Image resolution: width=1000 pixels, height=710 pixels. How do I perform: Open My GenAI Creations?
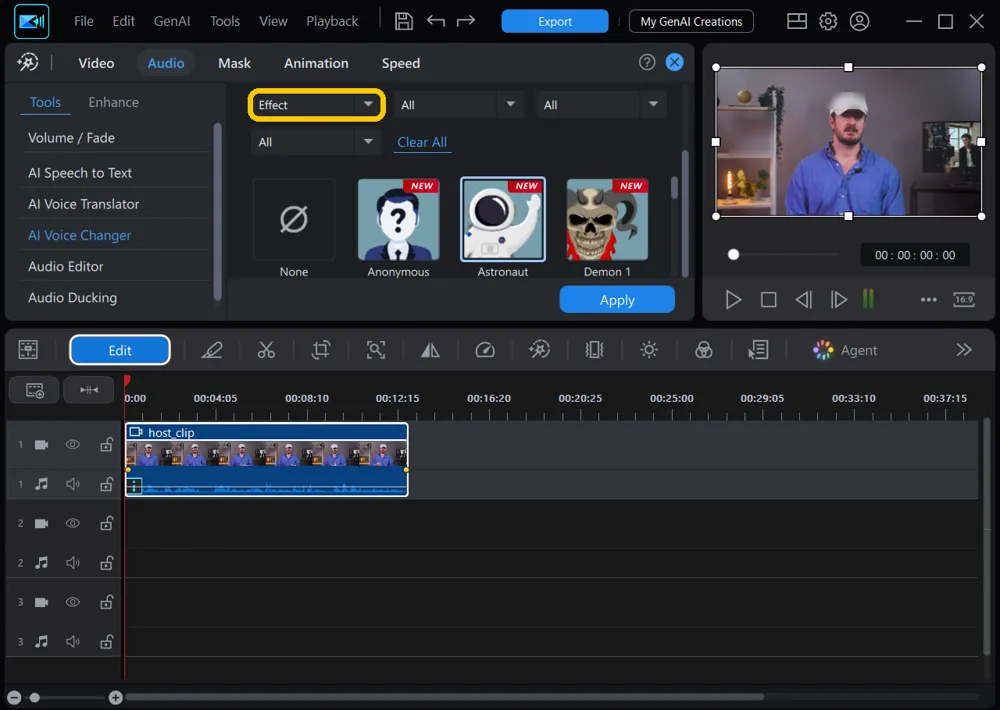point(691,21)
